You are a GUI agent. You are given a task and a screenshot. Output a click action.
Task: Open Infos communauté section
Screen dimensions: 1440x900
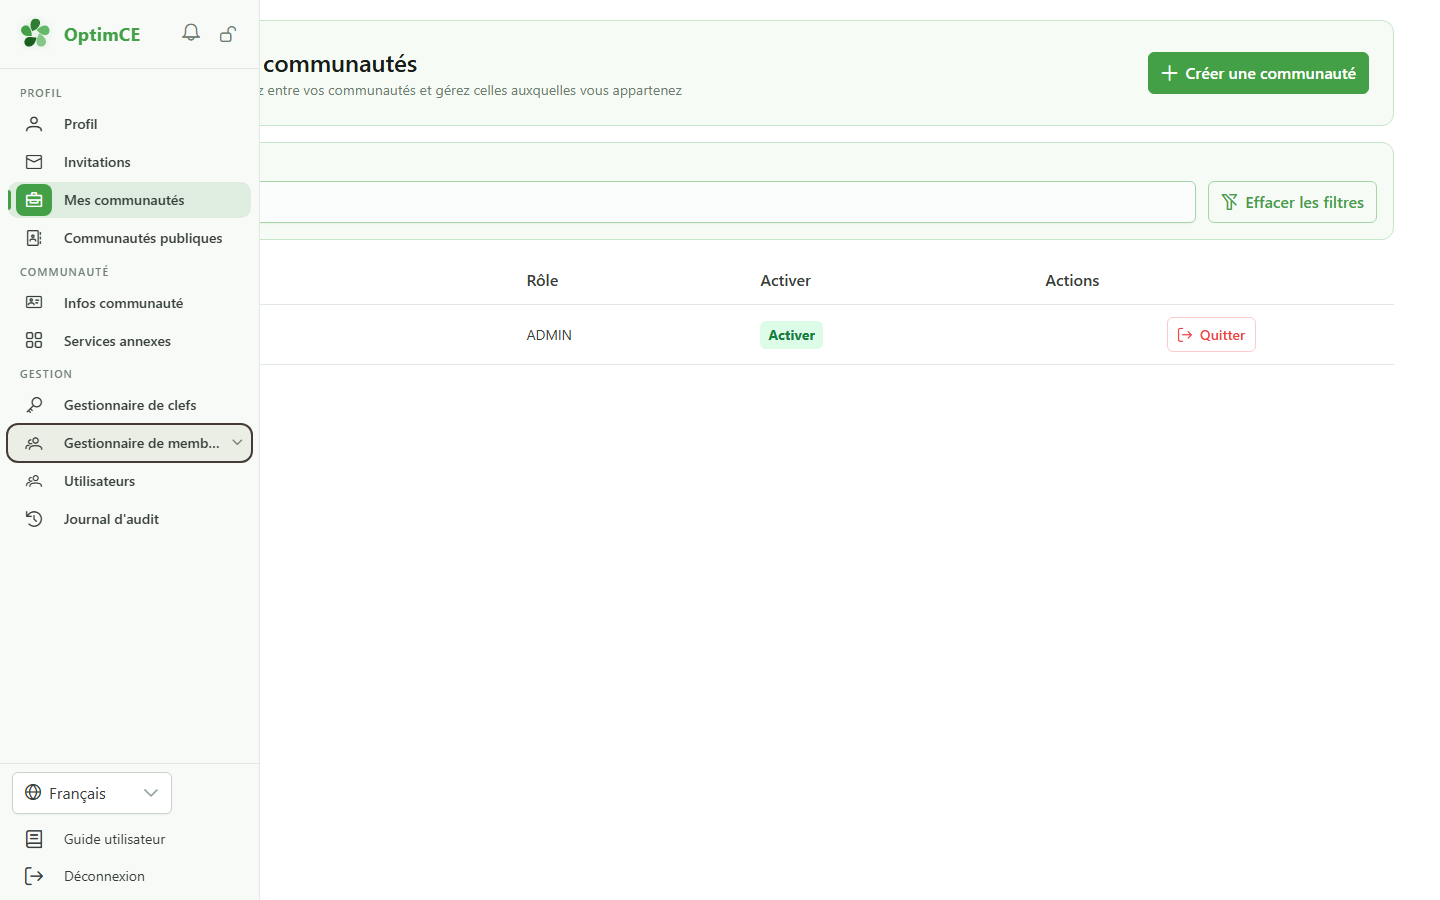[130, 303]
